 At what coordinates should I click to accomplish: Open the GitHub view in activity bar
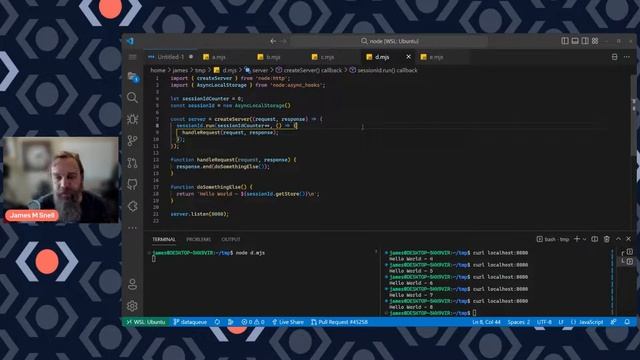[132, 184]
